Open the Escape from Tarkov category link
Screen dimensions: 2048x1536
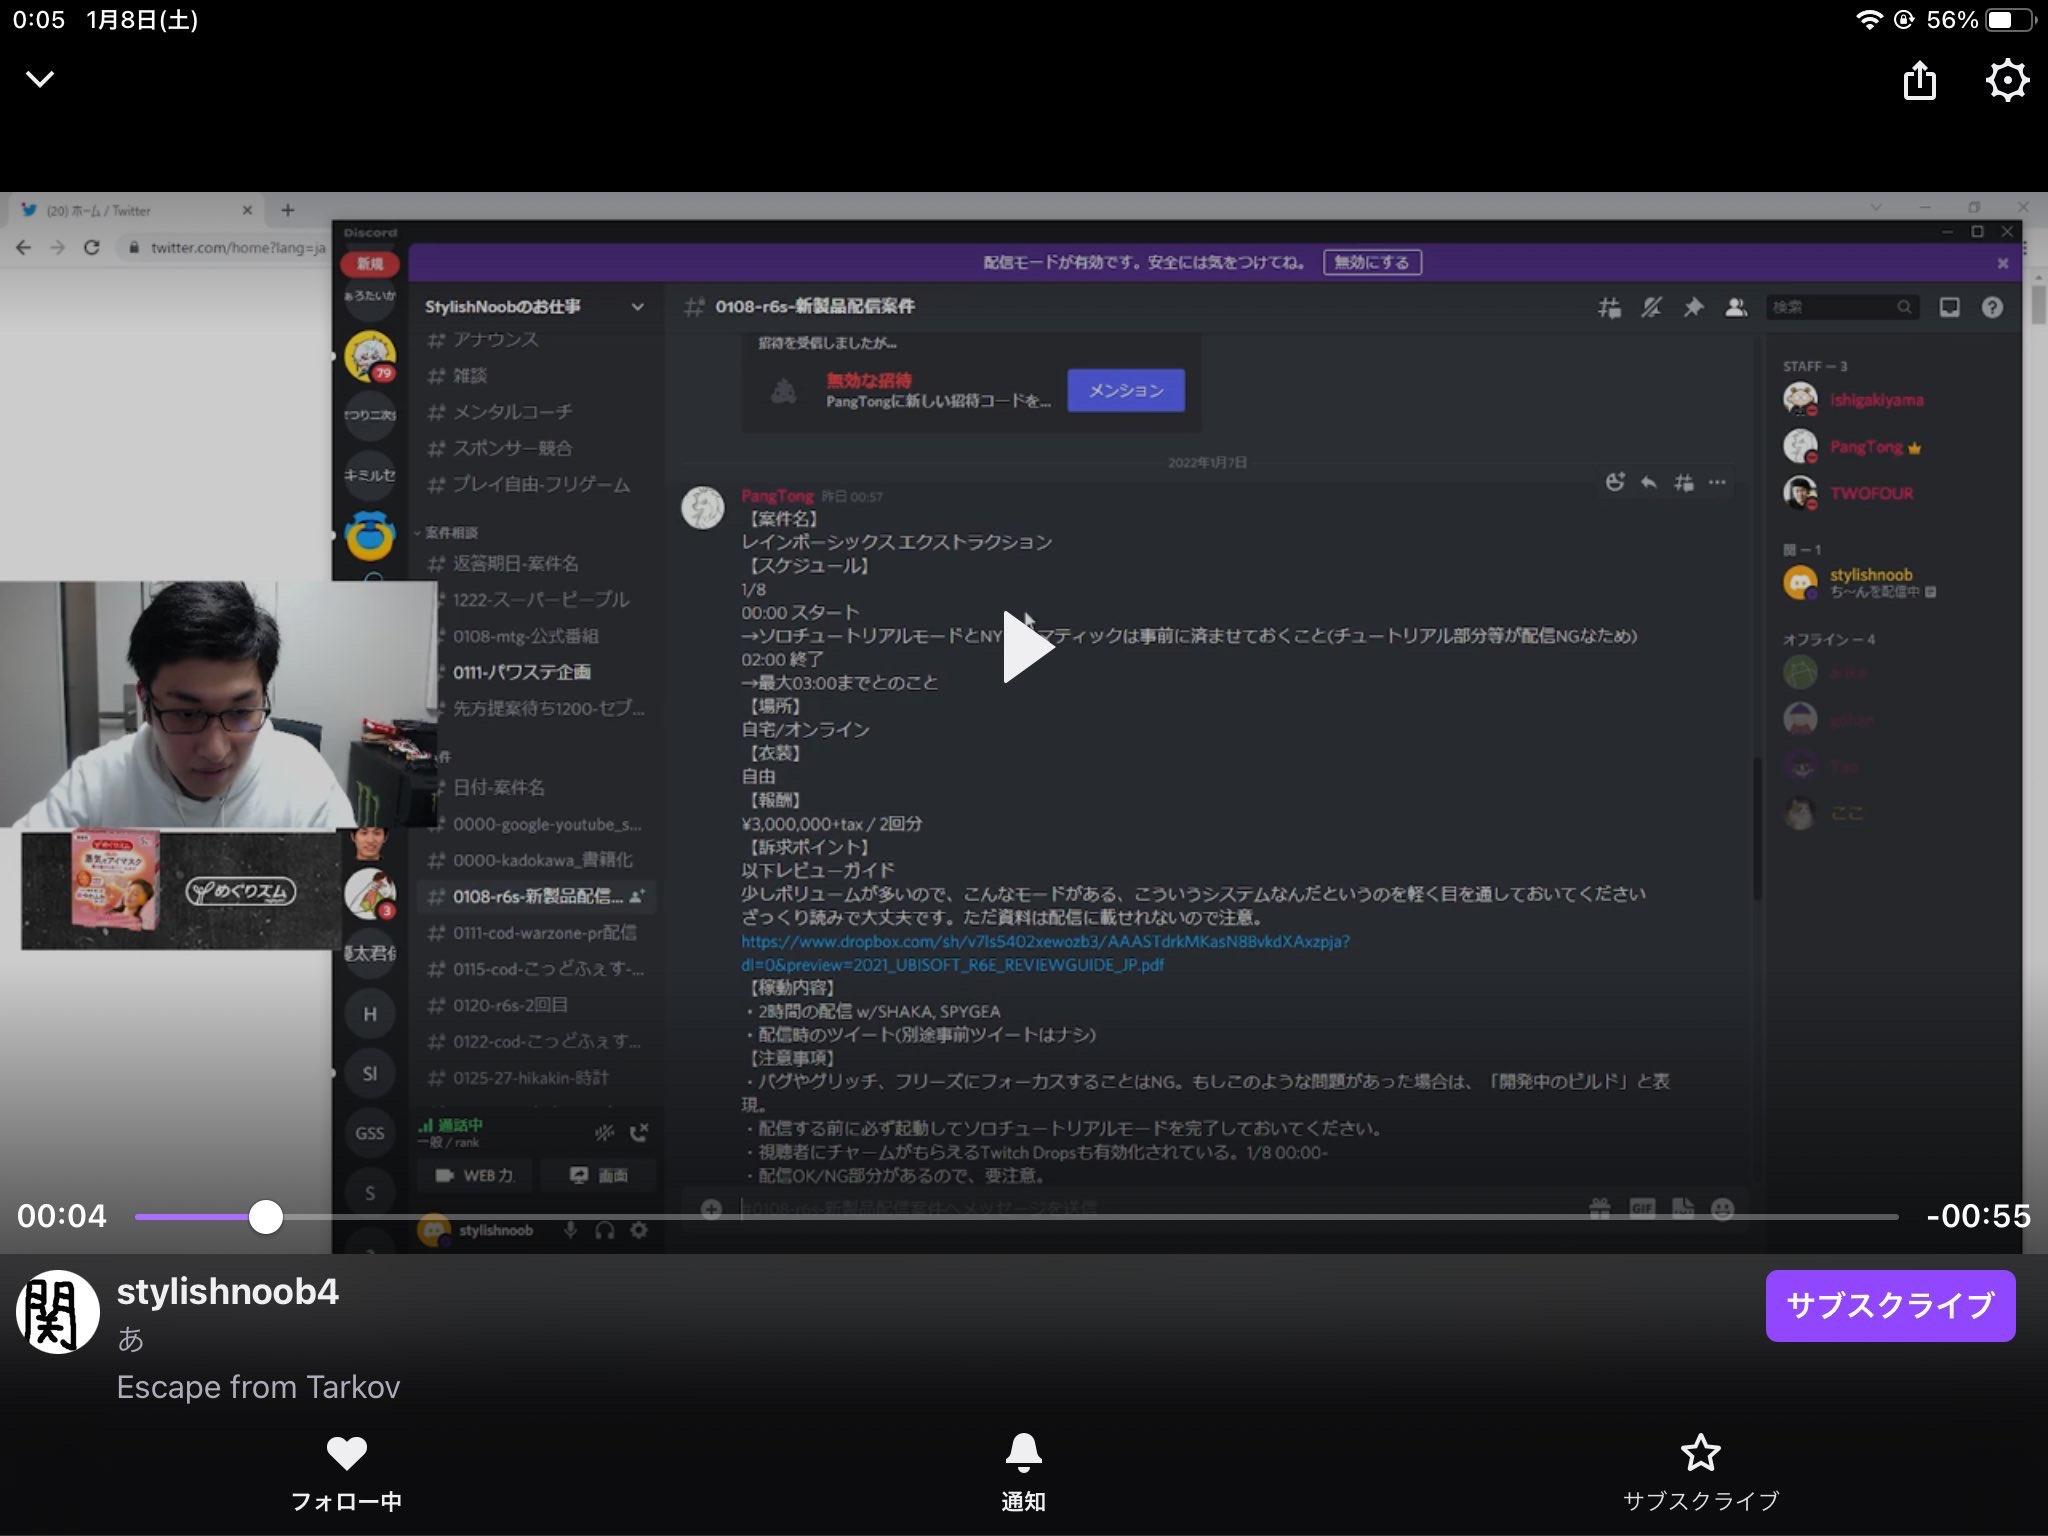(x=258, y=1387)
